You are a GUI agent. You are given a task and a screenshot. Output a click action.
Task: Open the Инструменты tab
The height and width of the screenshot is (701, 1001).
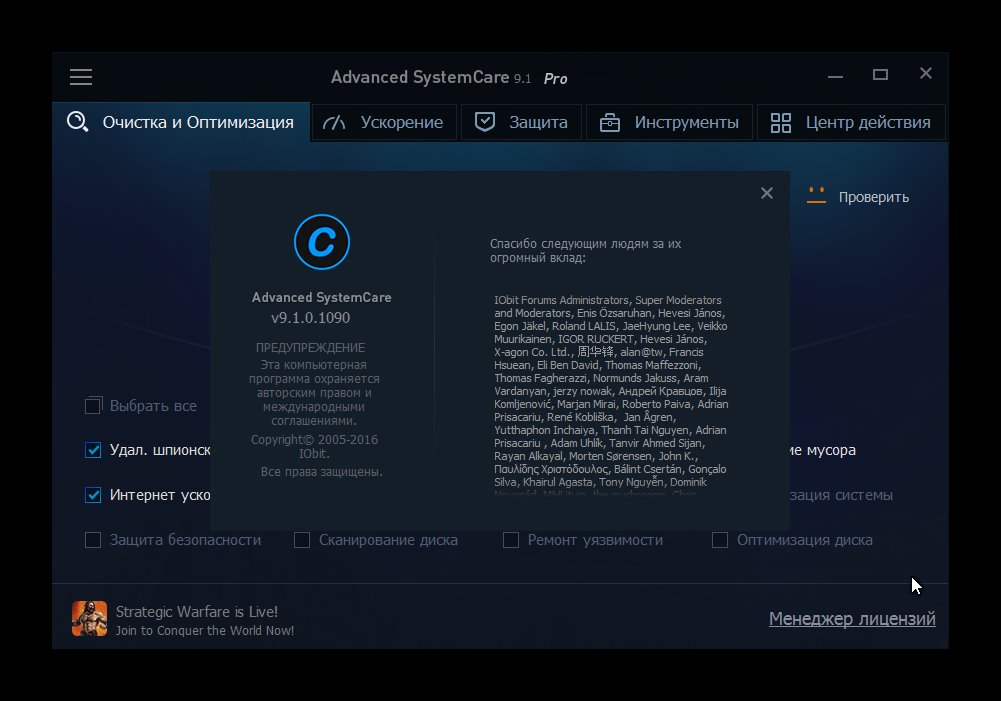[x=669, y=122]
